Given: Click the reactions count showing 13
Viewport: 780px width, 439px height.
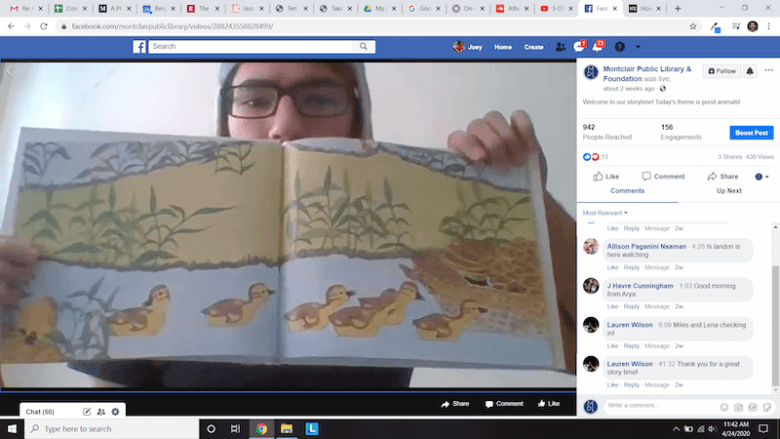Looking at the screenshot, I should [x=604, y=157].
